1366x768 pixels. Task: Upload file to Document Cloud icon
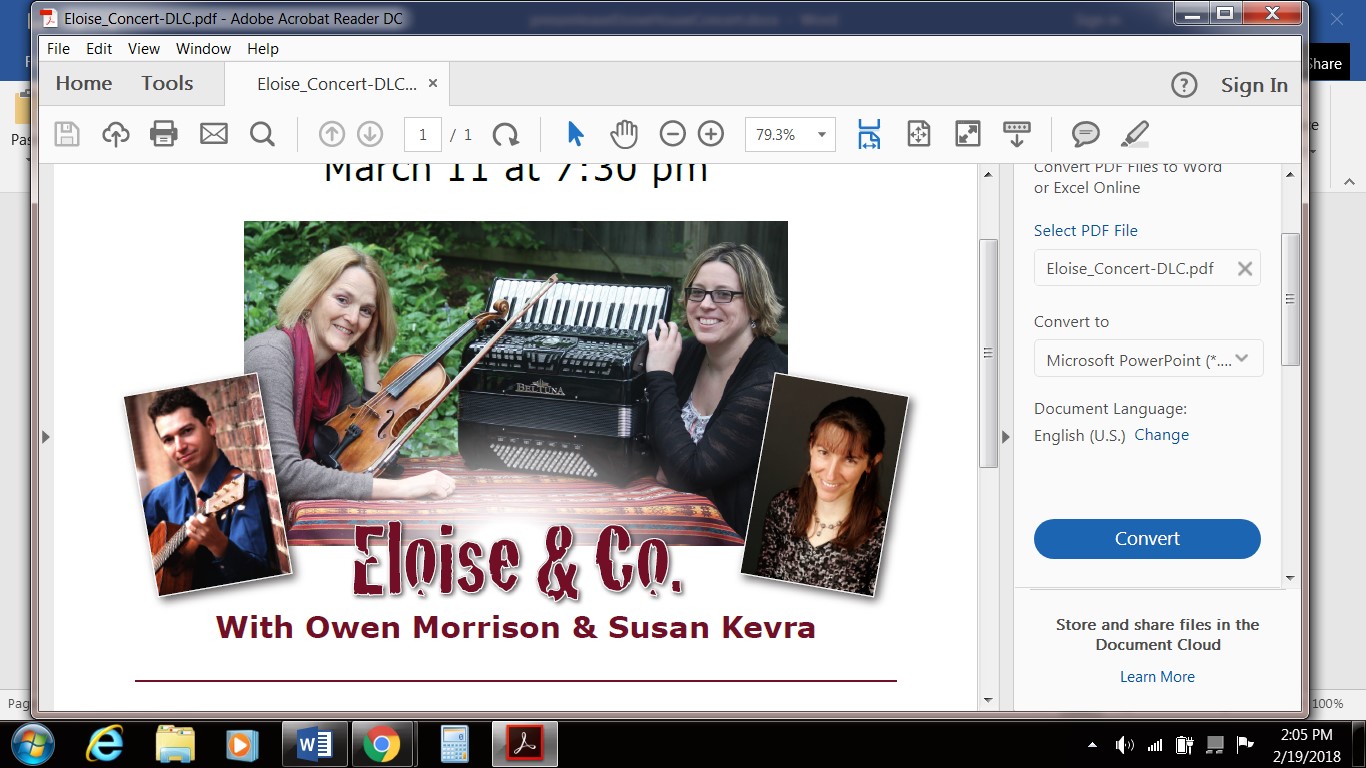click(x=116, y=134)
